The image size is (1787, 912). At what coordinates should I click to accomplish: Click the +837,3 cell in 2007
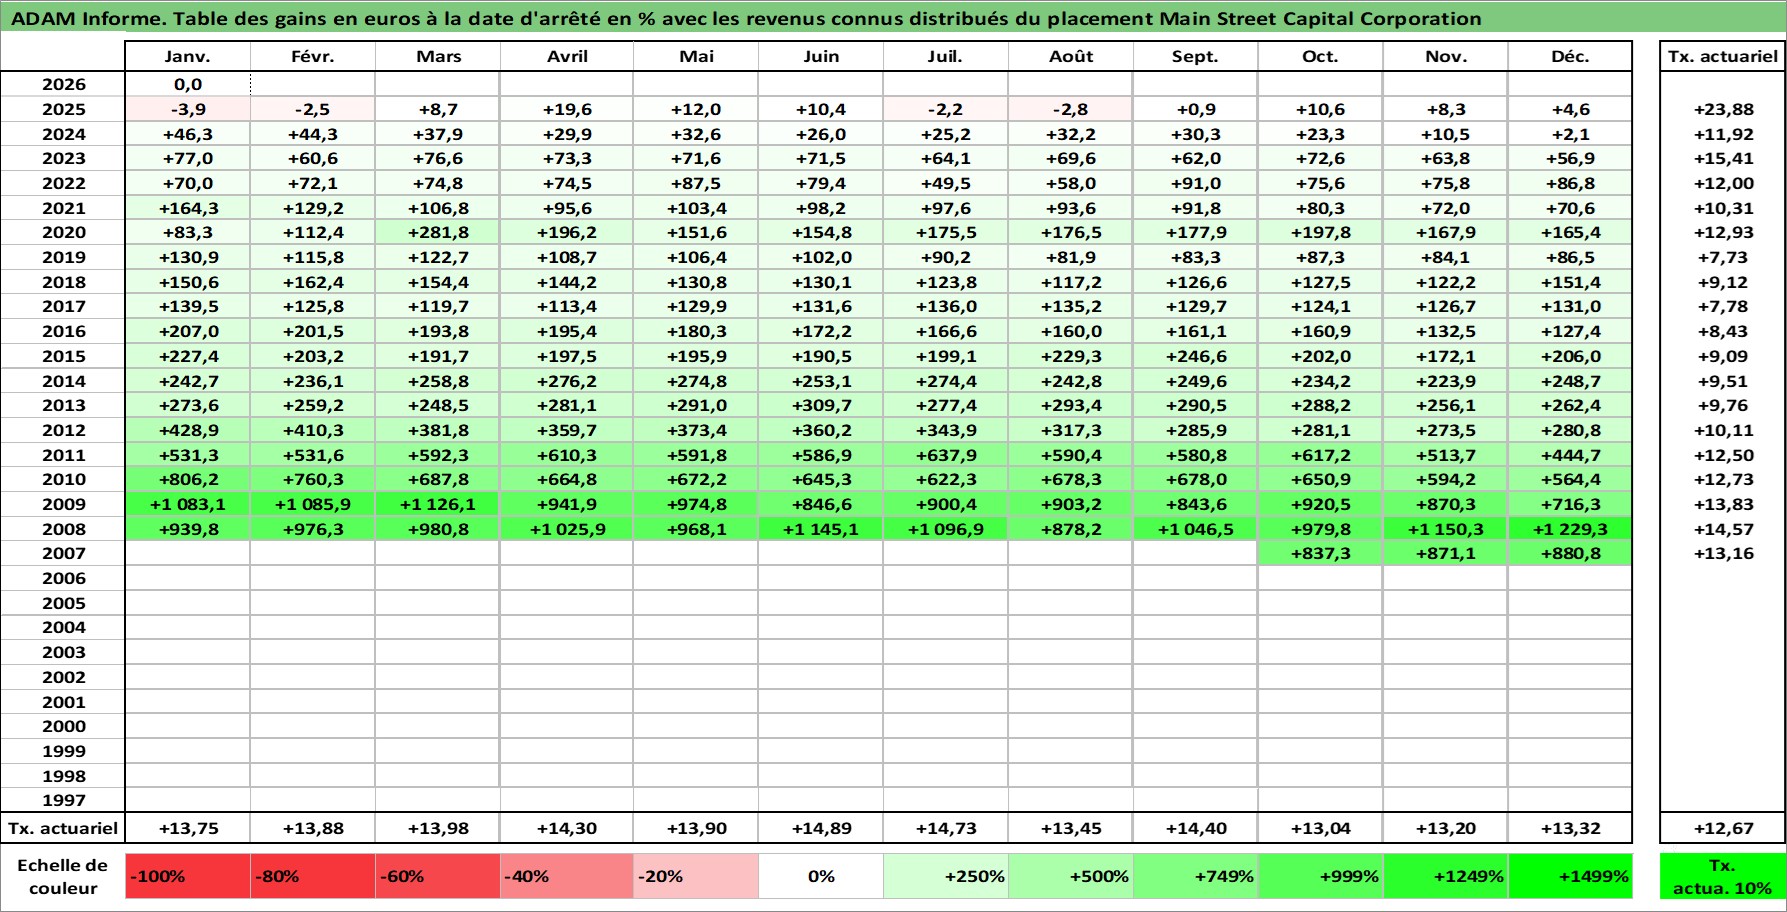click(1321, 553)
